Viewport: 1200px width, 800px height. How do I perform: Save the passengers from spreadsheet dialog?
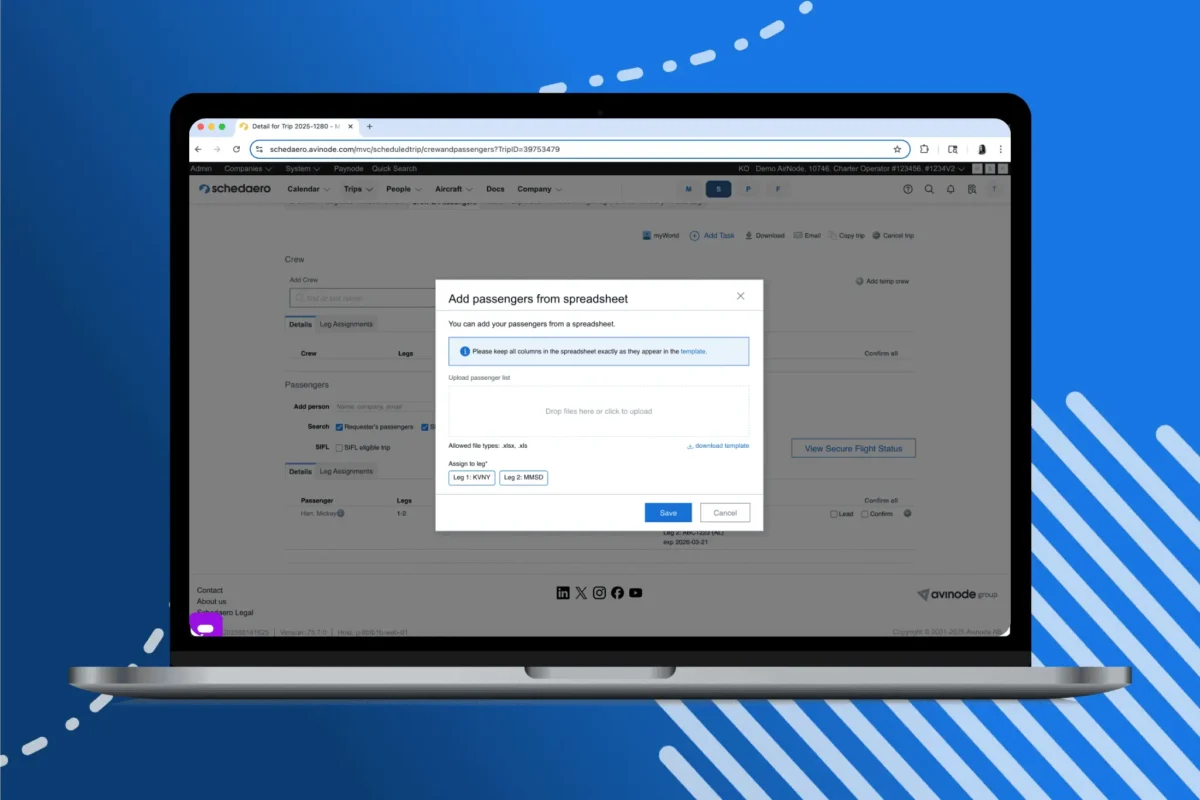point(668,512)
